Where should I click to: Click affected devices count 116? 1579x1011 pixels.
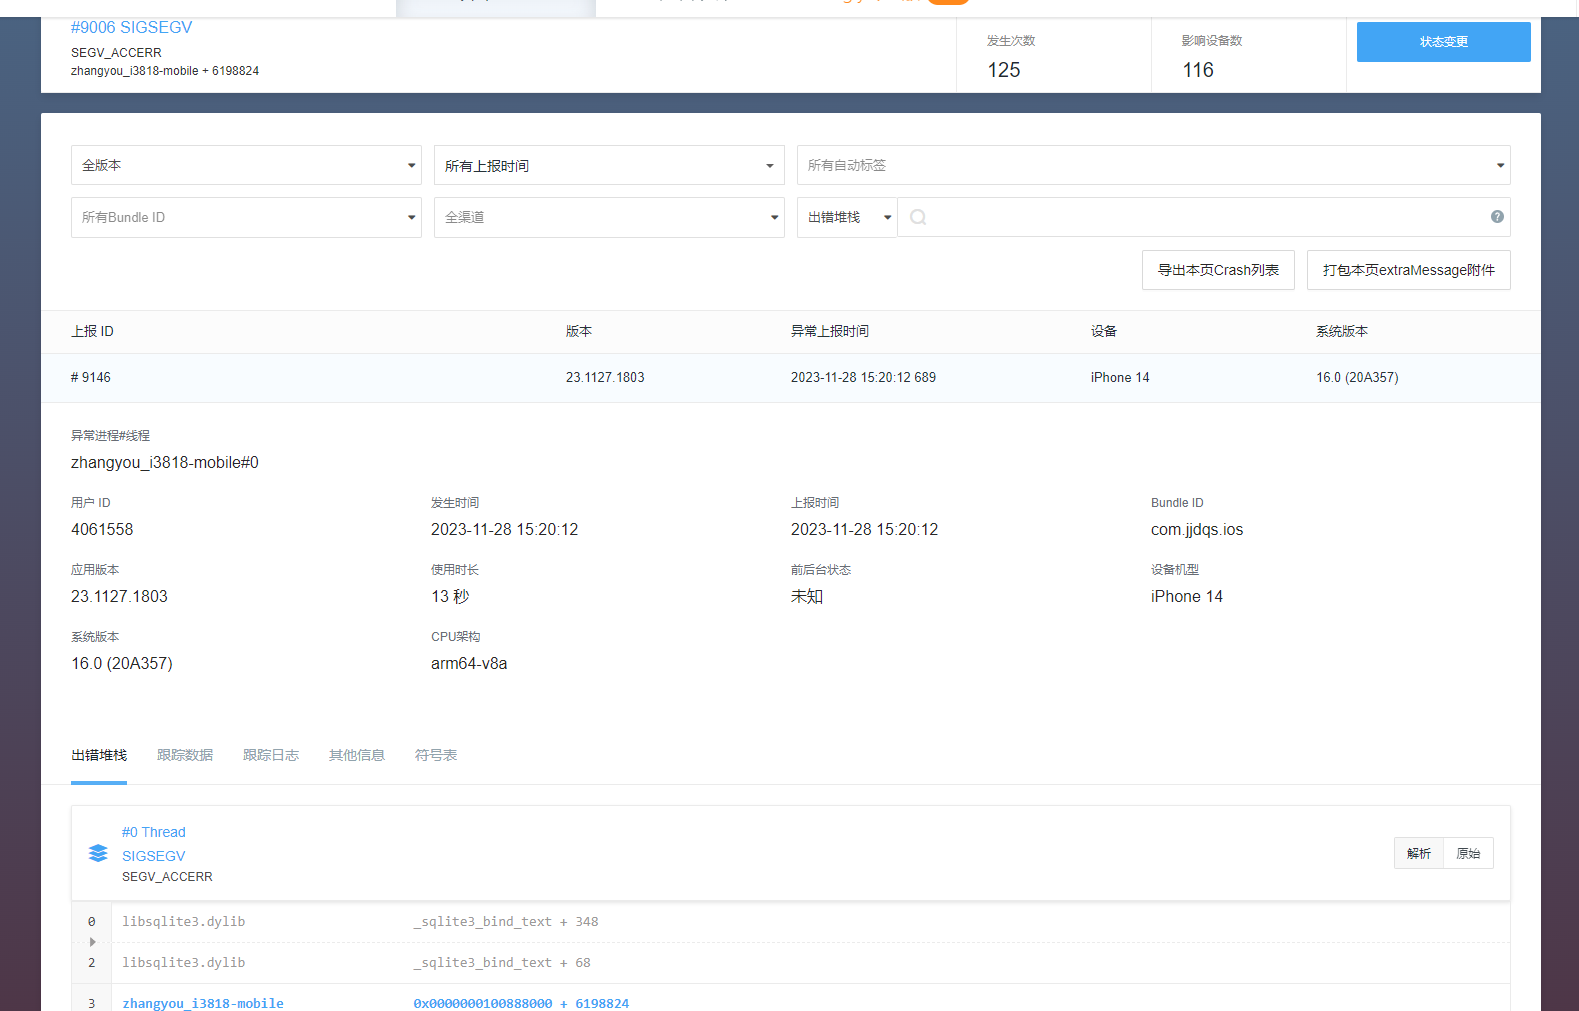coord(1198,70)
